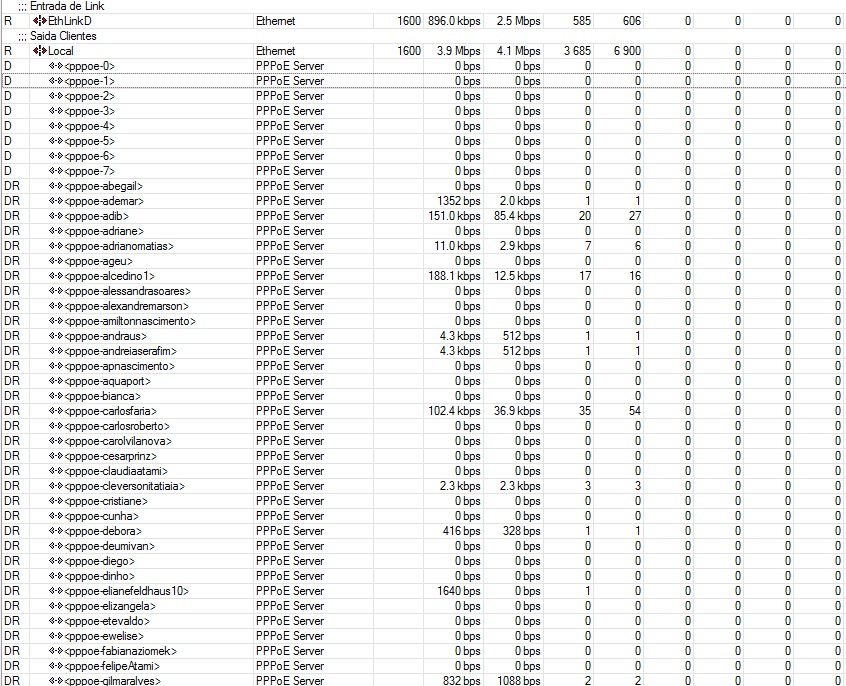Click the pppoe-andraus interface icon
The image size is (846, 686).
56,336
